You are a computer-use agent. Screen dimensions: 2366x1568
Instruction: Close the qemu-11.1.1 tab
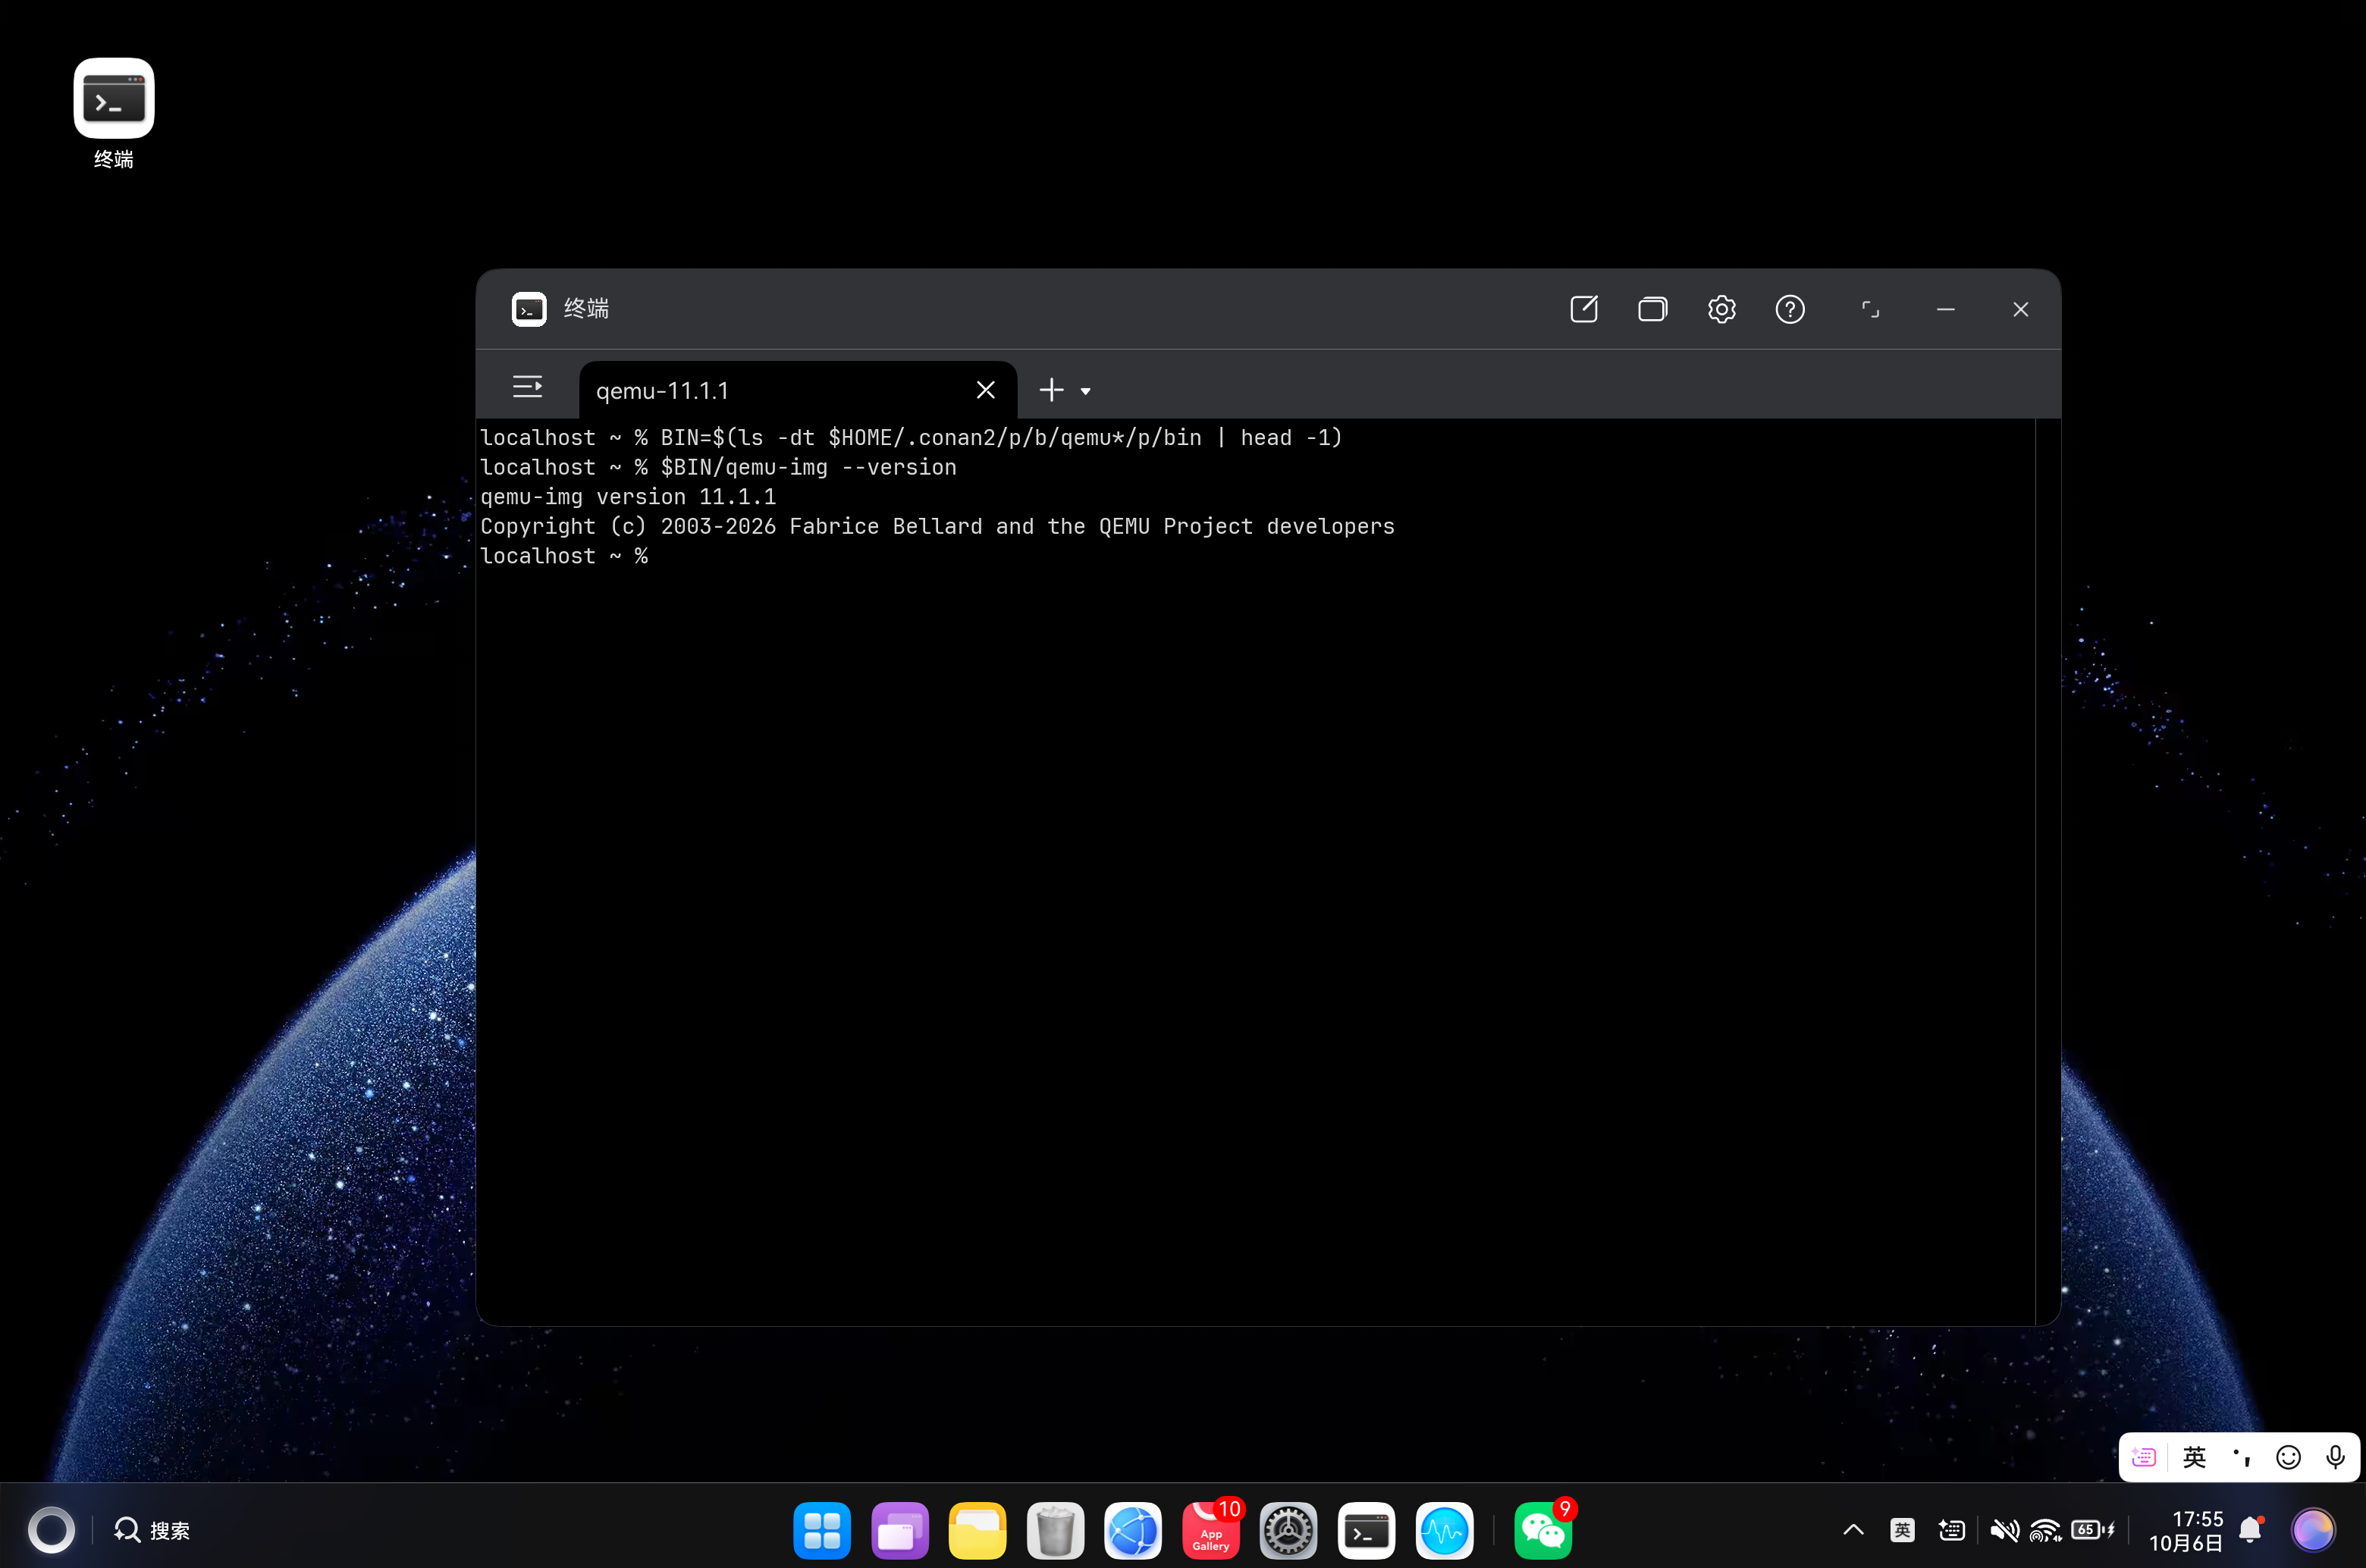pyautogui.click(x=985, y=390)
